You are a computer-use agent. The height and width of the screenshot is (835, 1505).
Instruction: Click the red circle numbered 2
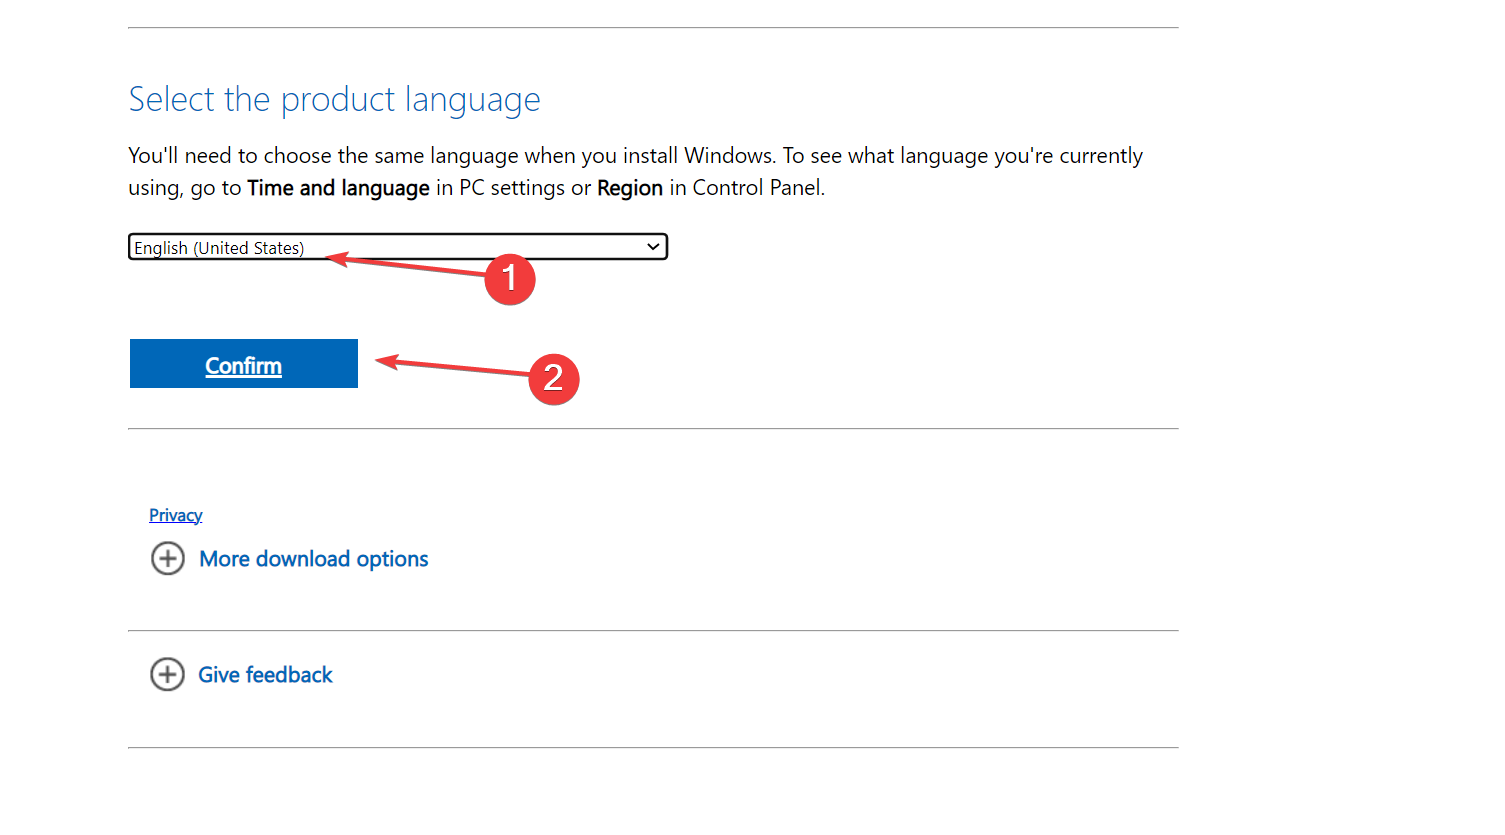[554, 379]
